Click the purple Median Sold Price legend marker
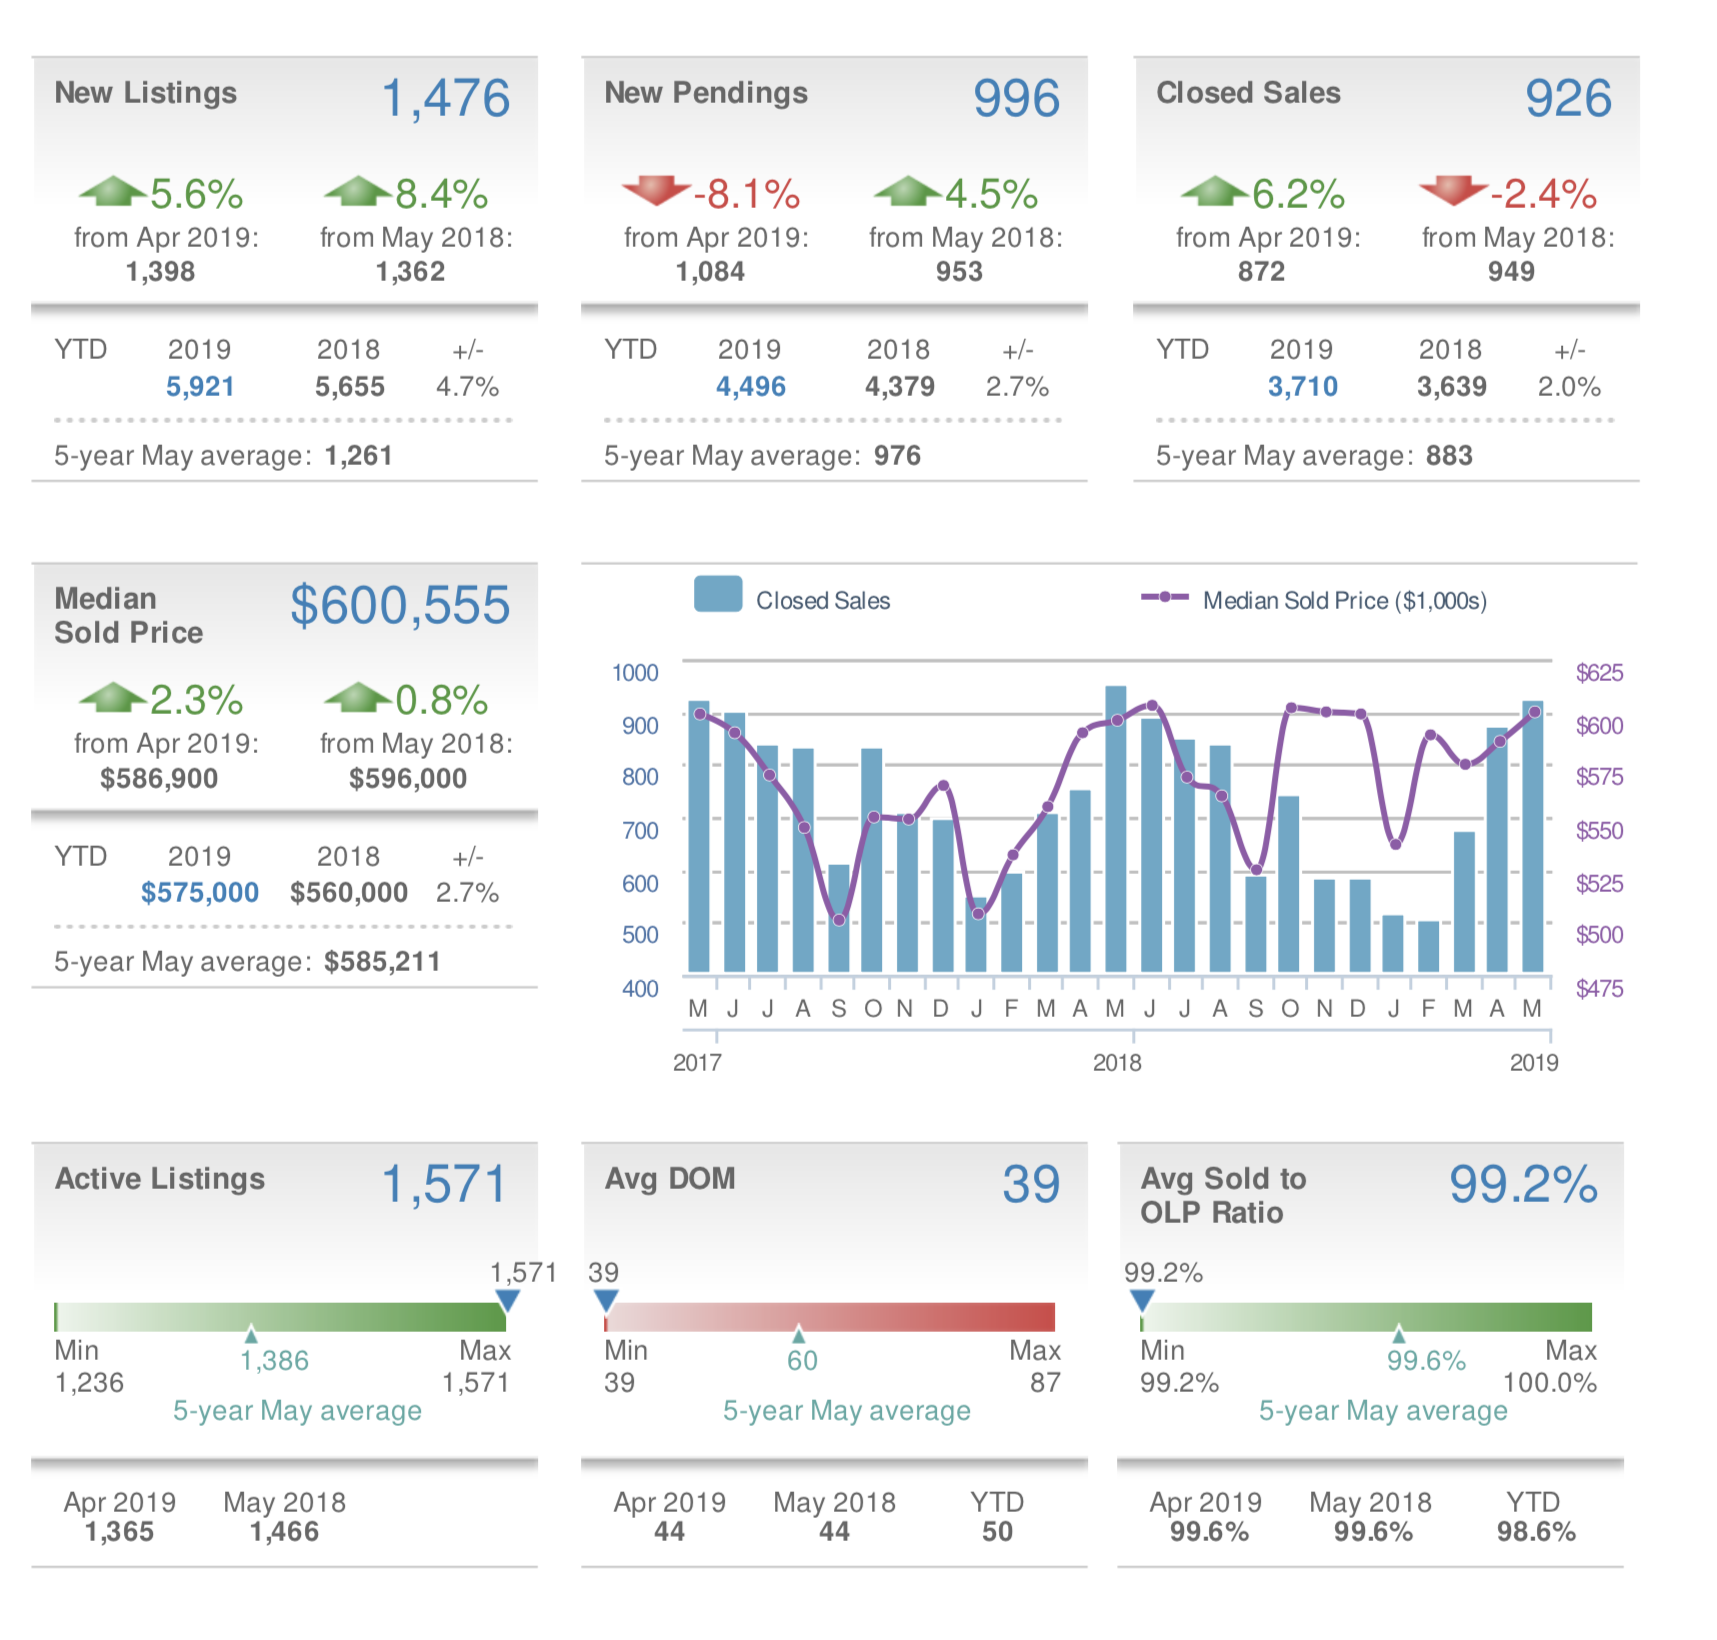The height and width of the screenshot is (1640, 1717). coord(1165,597)
